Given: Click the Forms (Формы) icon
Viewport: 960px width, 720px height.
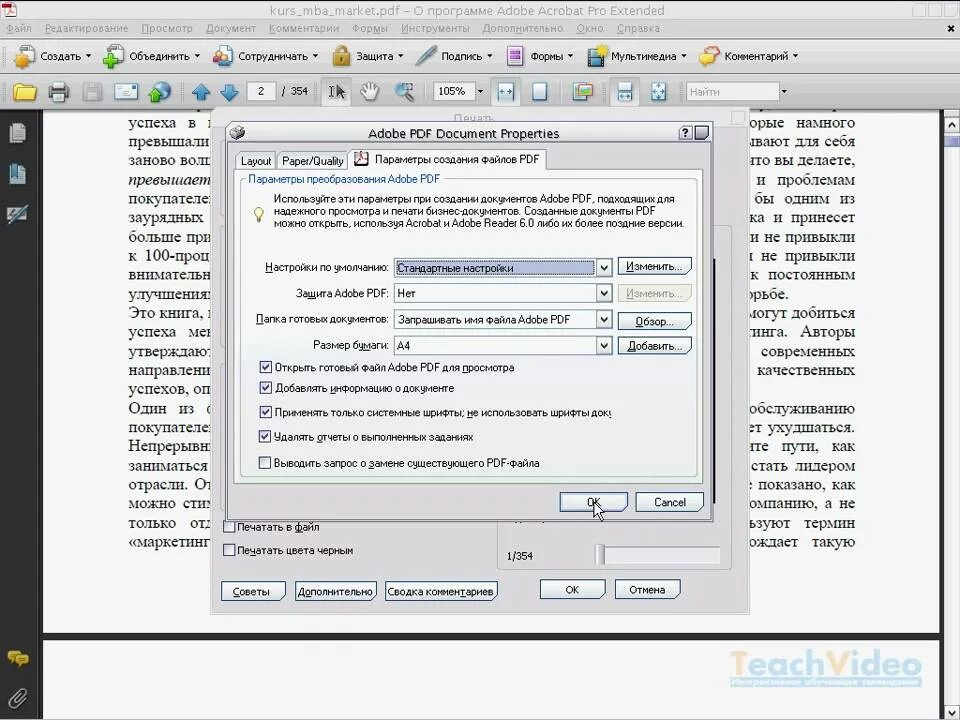Looking at the screenshot, I should tap(515, 56).
